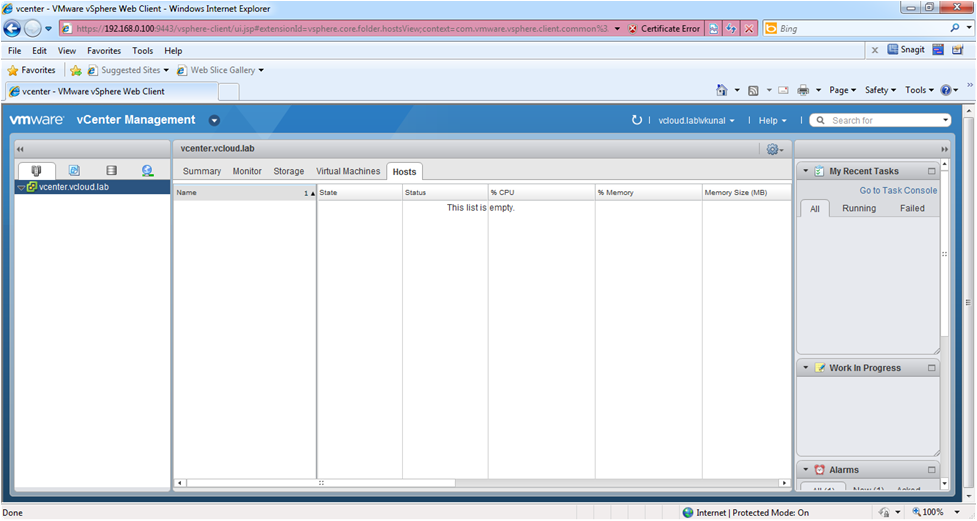Maximize the My Recent Tasks panel
977x521 pixels.
click(x=932, y=171)
